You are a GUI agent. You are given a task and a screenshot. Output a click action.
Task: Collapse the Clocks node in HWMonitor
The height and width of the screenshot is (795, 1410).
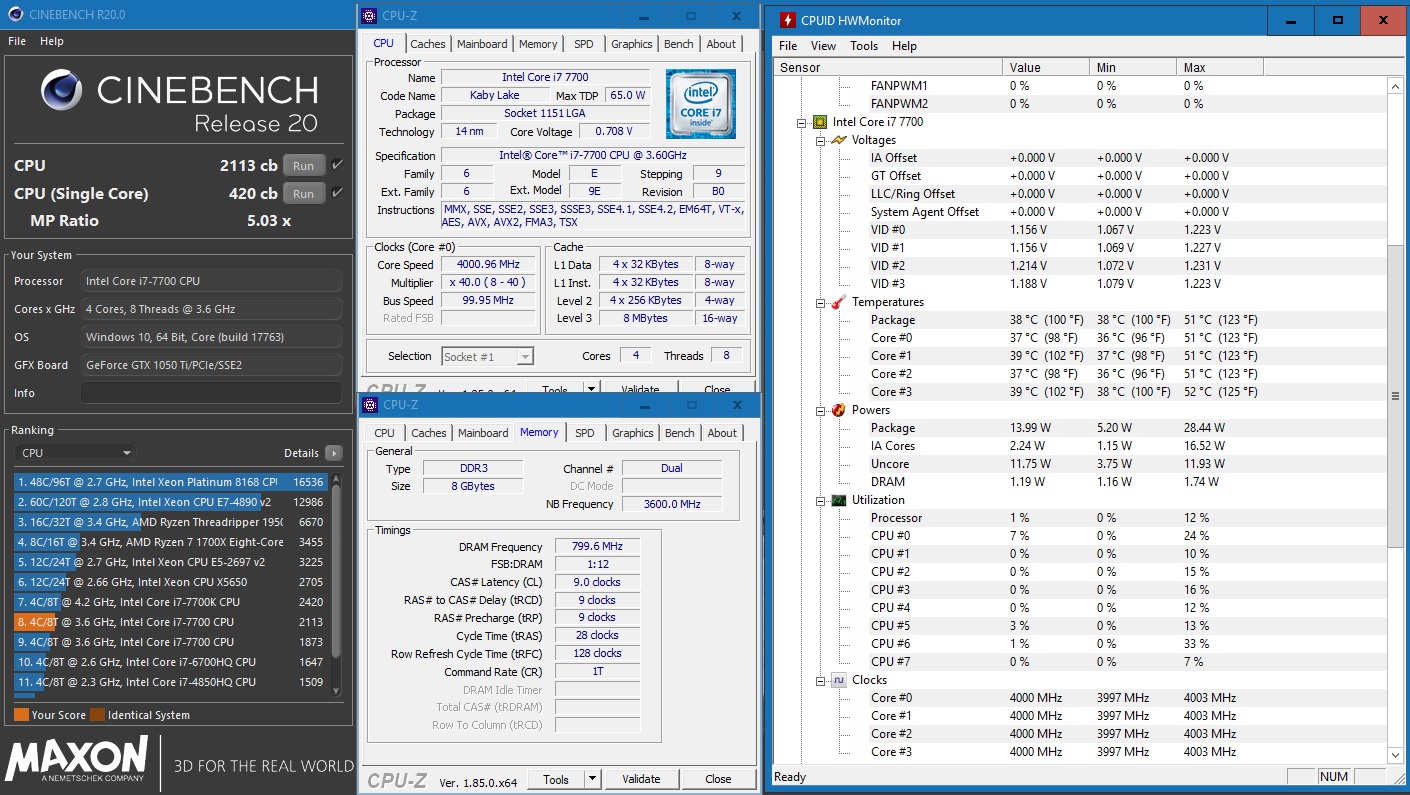[x=820, y=681]
